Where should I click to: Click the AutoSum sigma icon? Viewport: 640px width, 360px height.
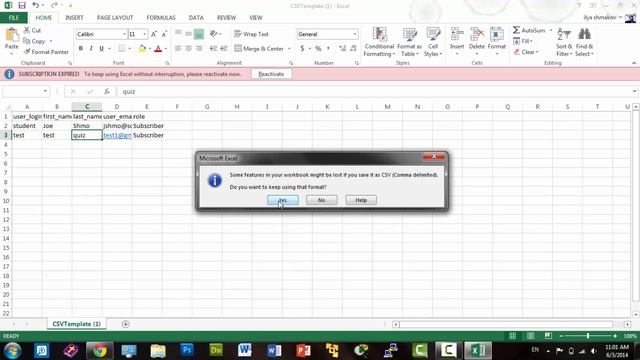(516, 30)
